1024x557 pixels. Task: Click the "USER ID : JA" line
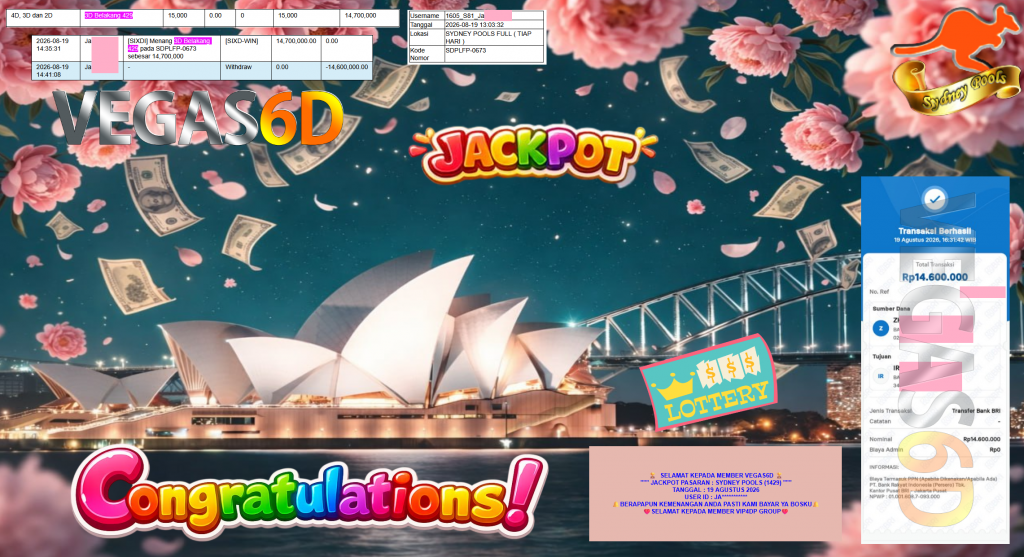pyautogui.click(x=716, y=497)
